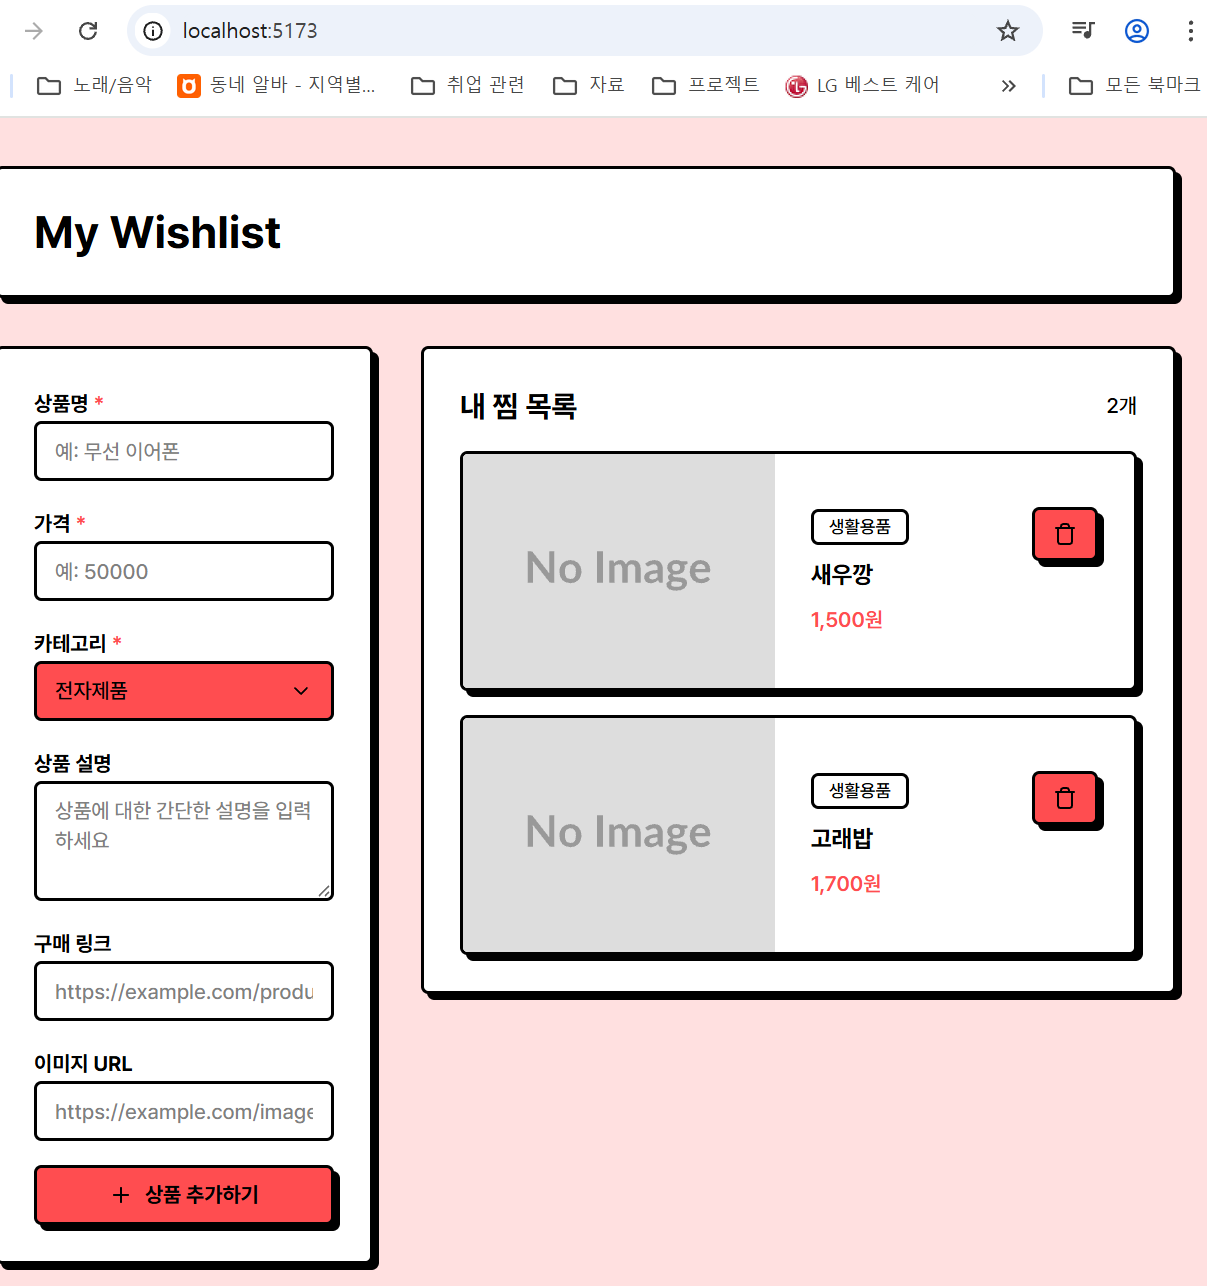Image resolution: width=1207 pixels, height=1286 pixels.
Task: Open the 프로젝트 bookmark folder
Action: [706, 86]
